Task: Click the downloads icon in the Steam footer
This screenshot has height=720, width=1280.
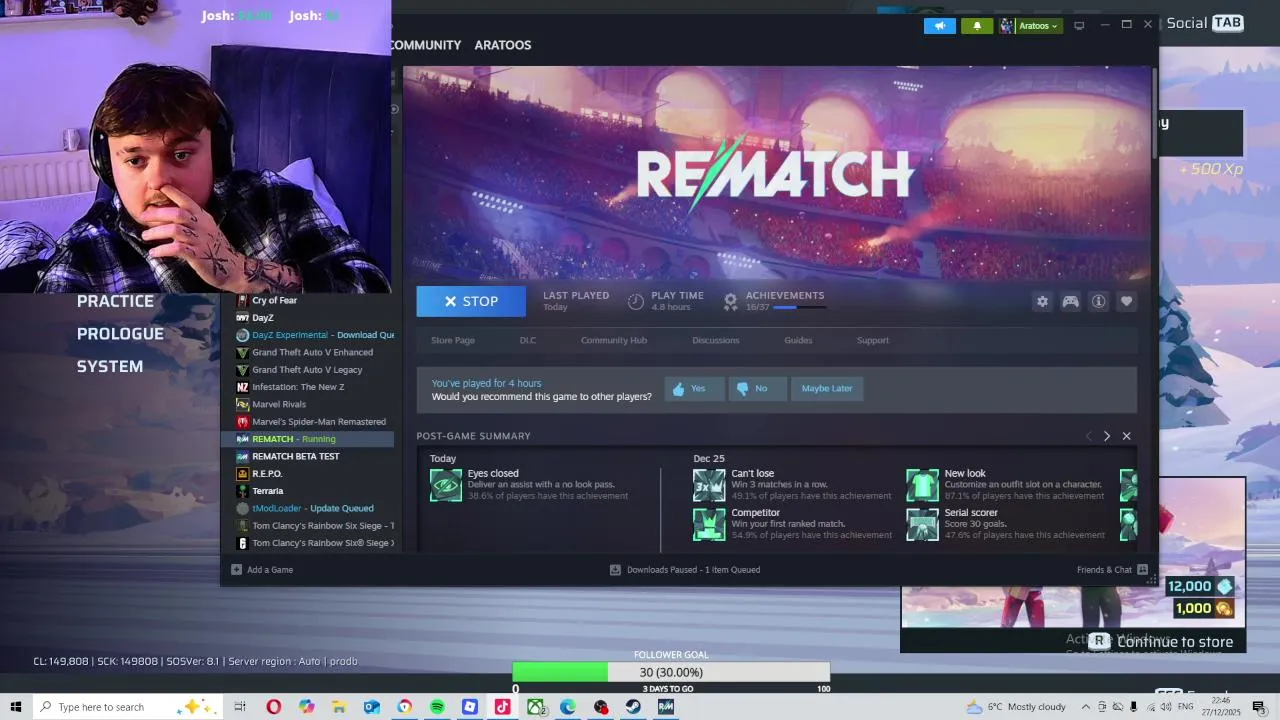Action: pos(615,570)
